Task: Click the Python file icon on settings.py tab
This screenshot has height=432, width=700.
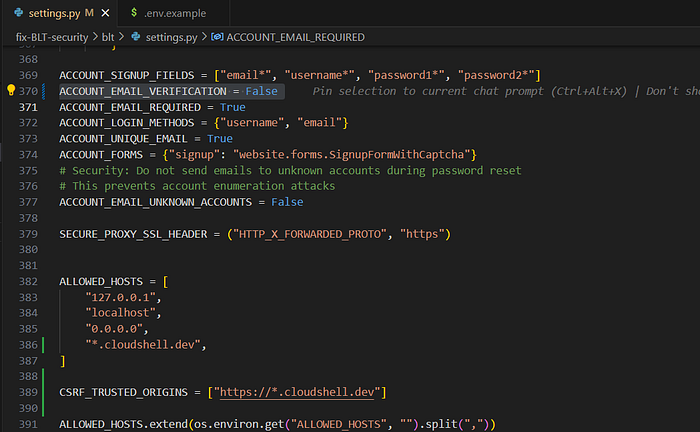Action: tap(18, 12)
